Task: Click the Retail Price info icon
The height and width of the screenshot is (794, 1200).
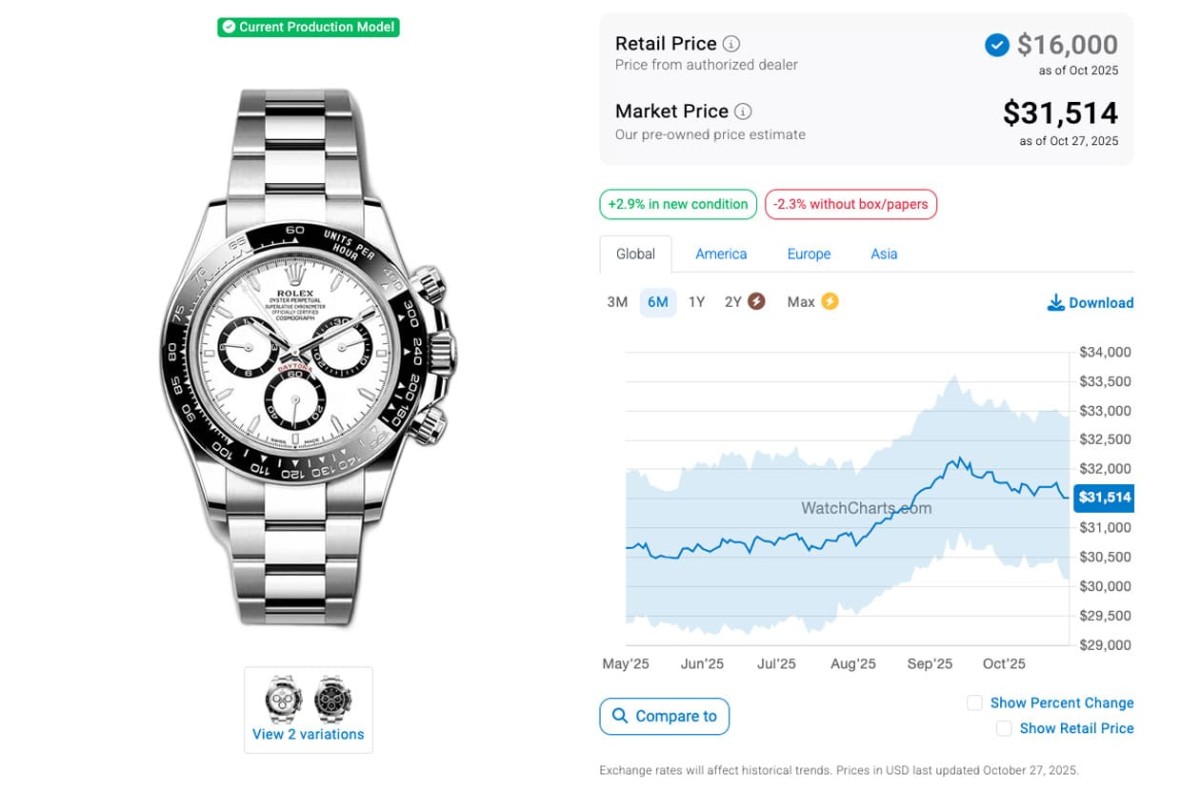Action: point(732,44)
